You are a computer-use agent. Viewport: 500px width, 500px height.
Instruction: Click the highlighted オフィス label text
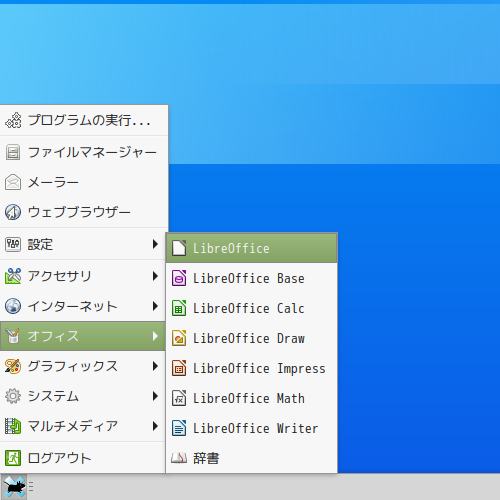point(53,336)
